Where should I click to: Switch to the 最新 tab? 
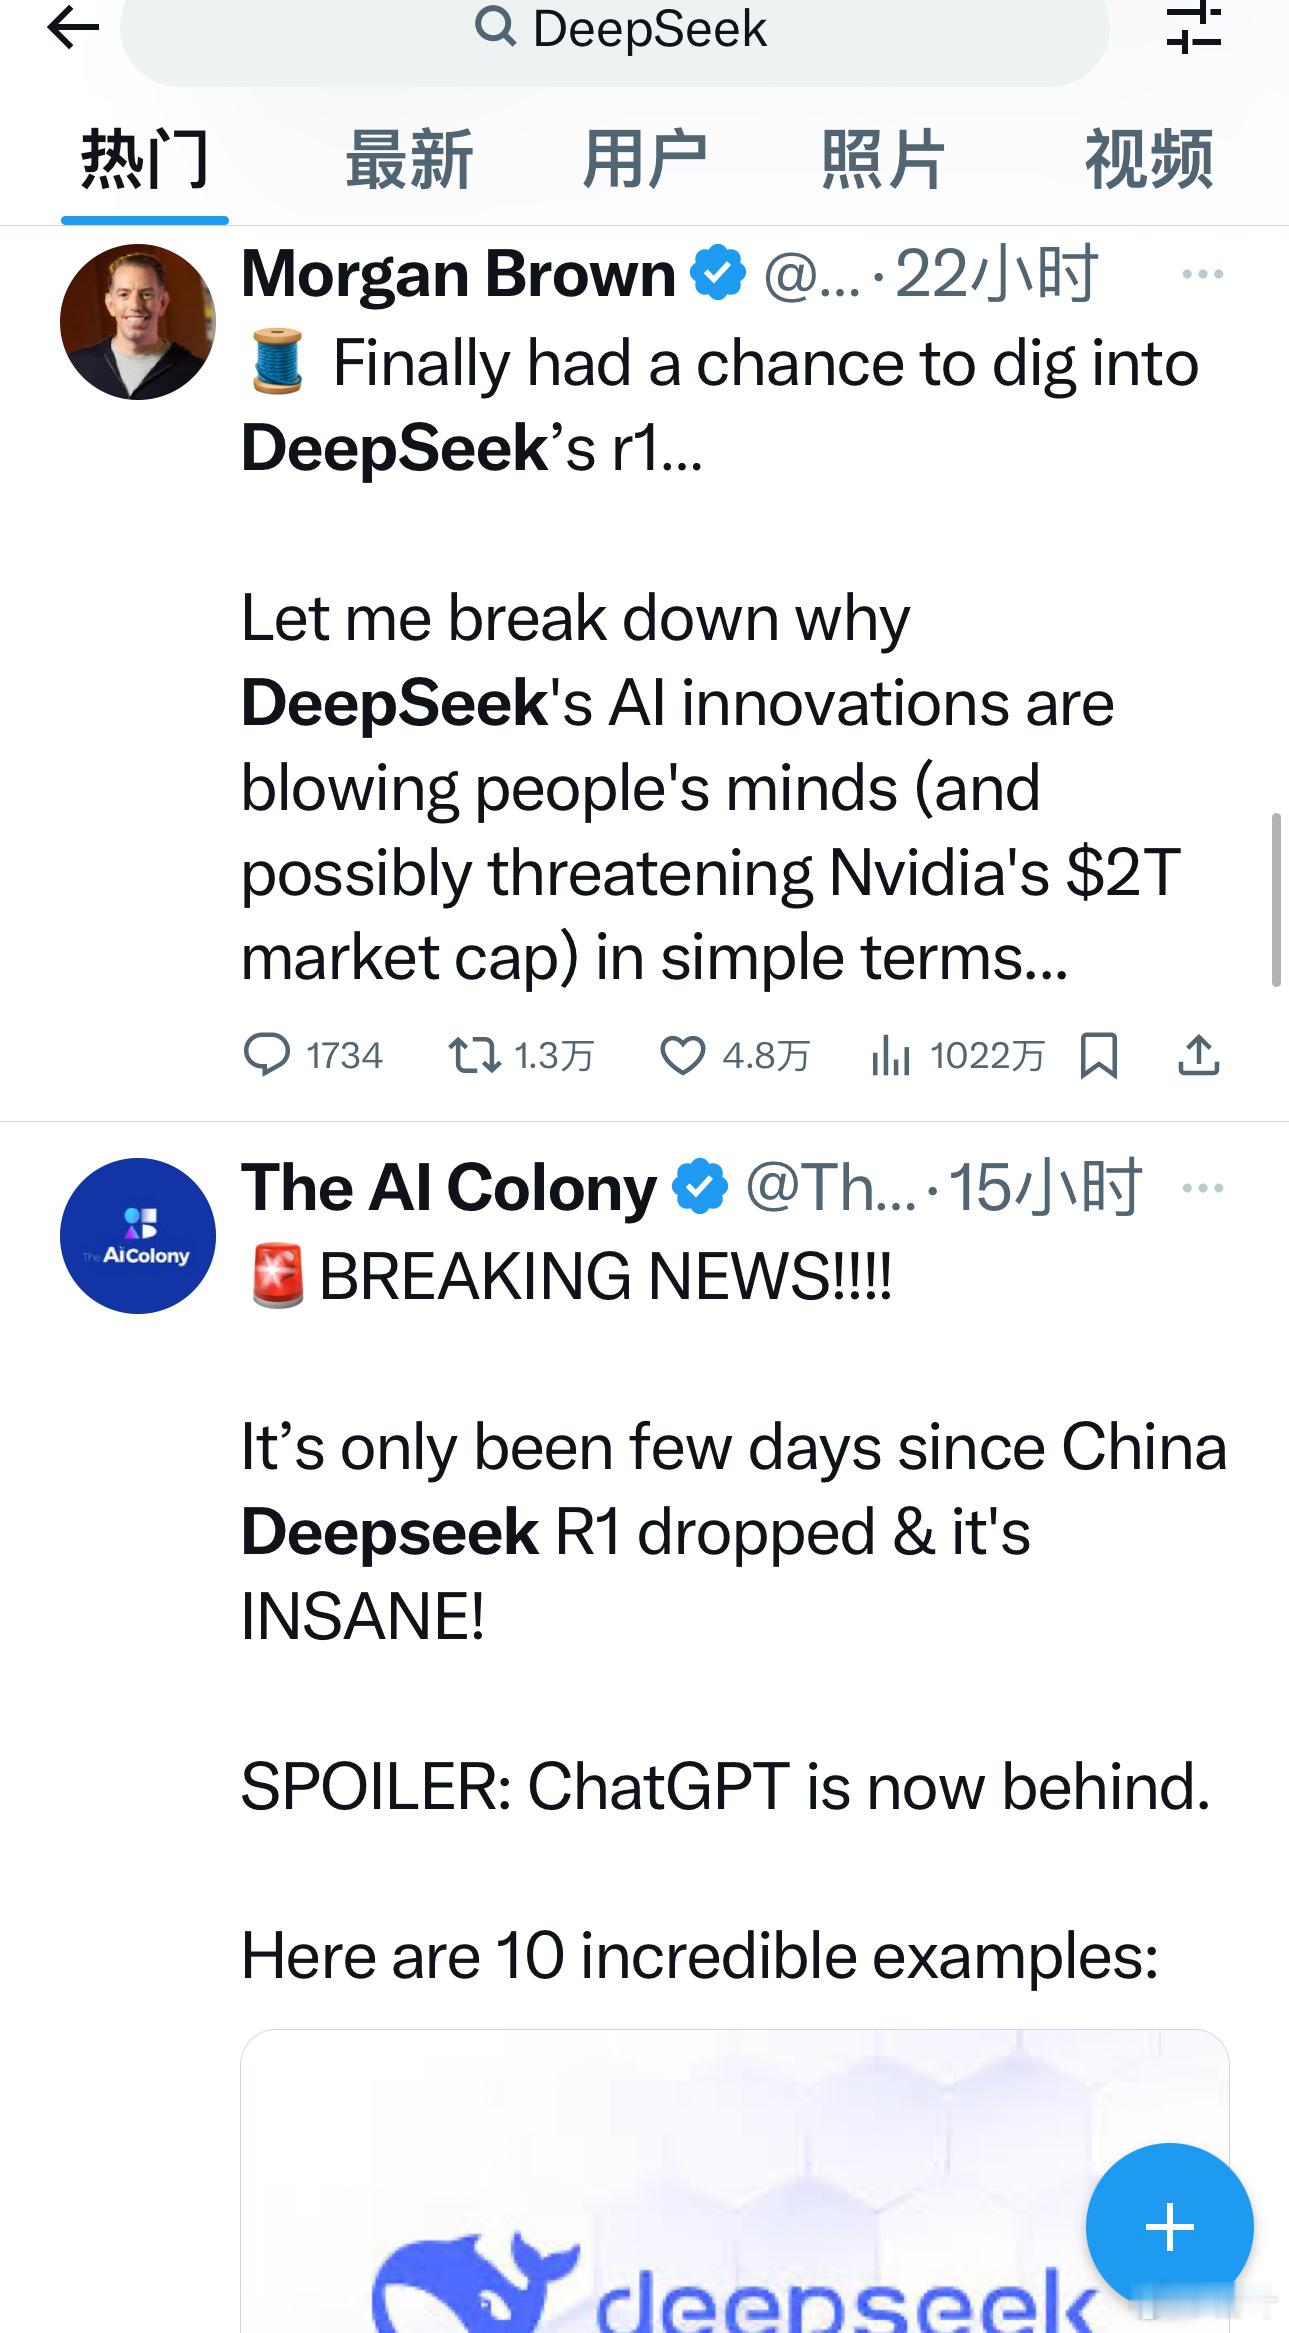click(x=409, y=160)
